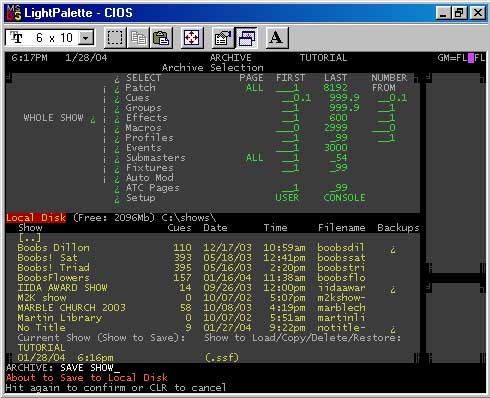Open the 6 x 10 font size dropdown
Viewport: 490px width, 398px height.
(x=86, y=38)
